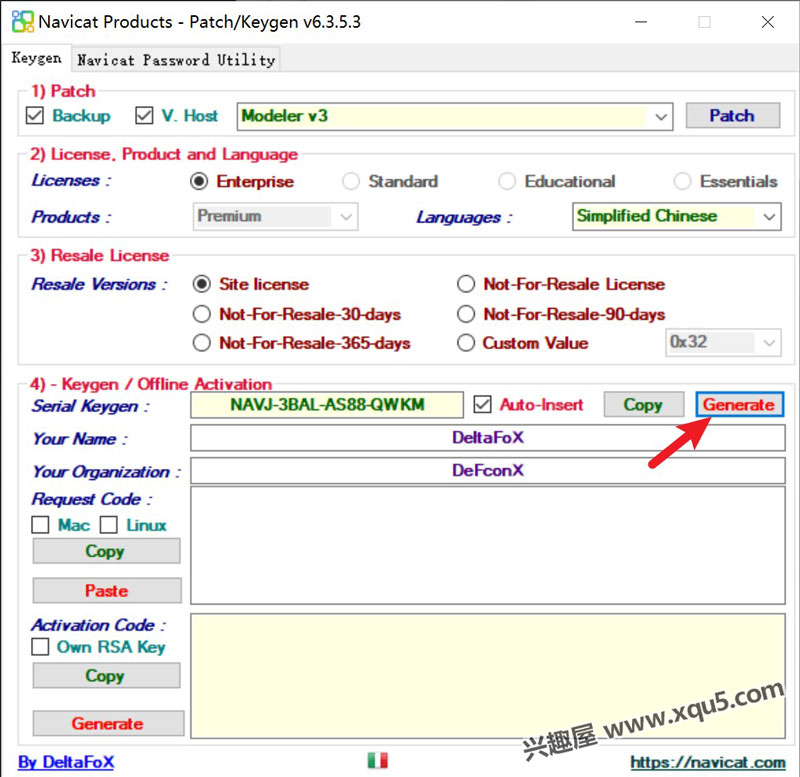Click the serial key field NAVJ-3BAL-AS88-QWKM
Screen dimensions: 800x777
327,405
